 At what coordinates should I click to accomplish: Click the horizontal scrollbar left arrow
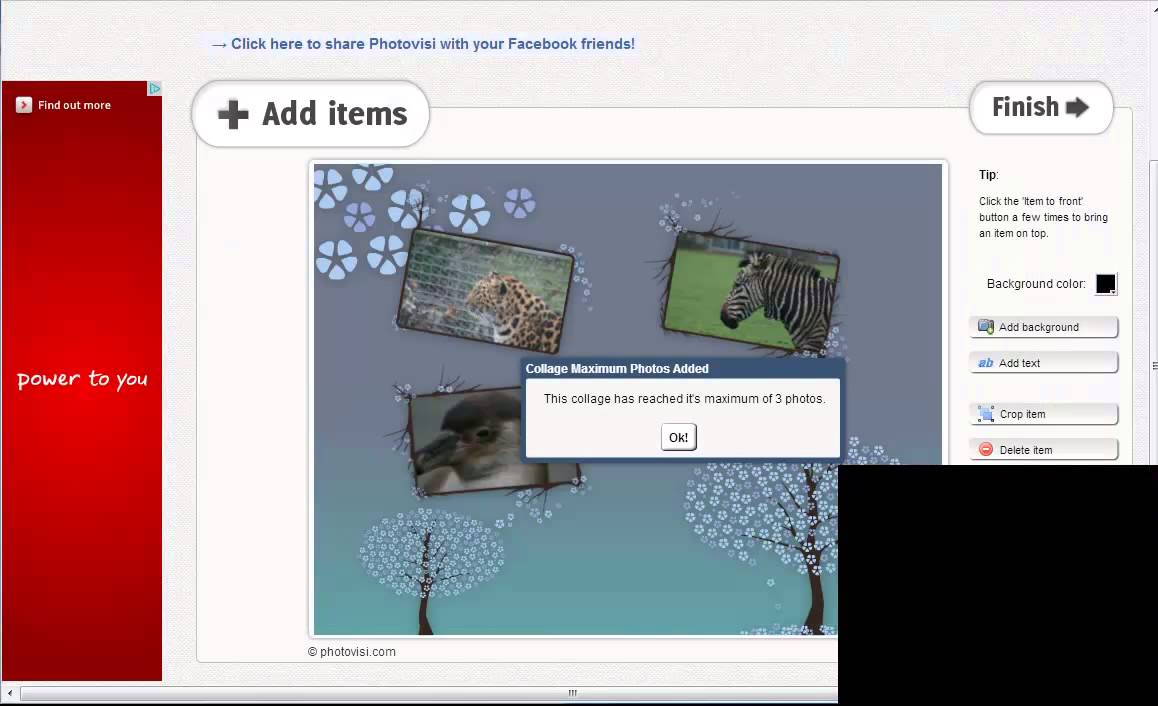[x=10, y=693]
